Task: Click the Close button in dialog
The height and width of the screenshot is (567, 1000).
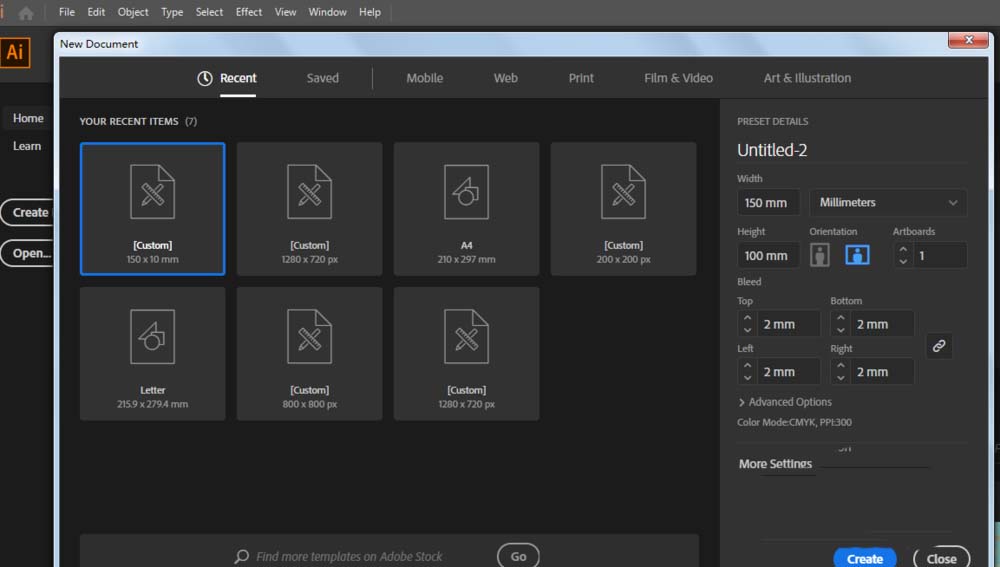Action: tap(941, 558)
